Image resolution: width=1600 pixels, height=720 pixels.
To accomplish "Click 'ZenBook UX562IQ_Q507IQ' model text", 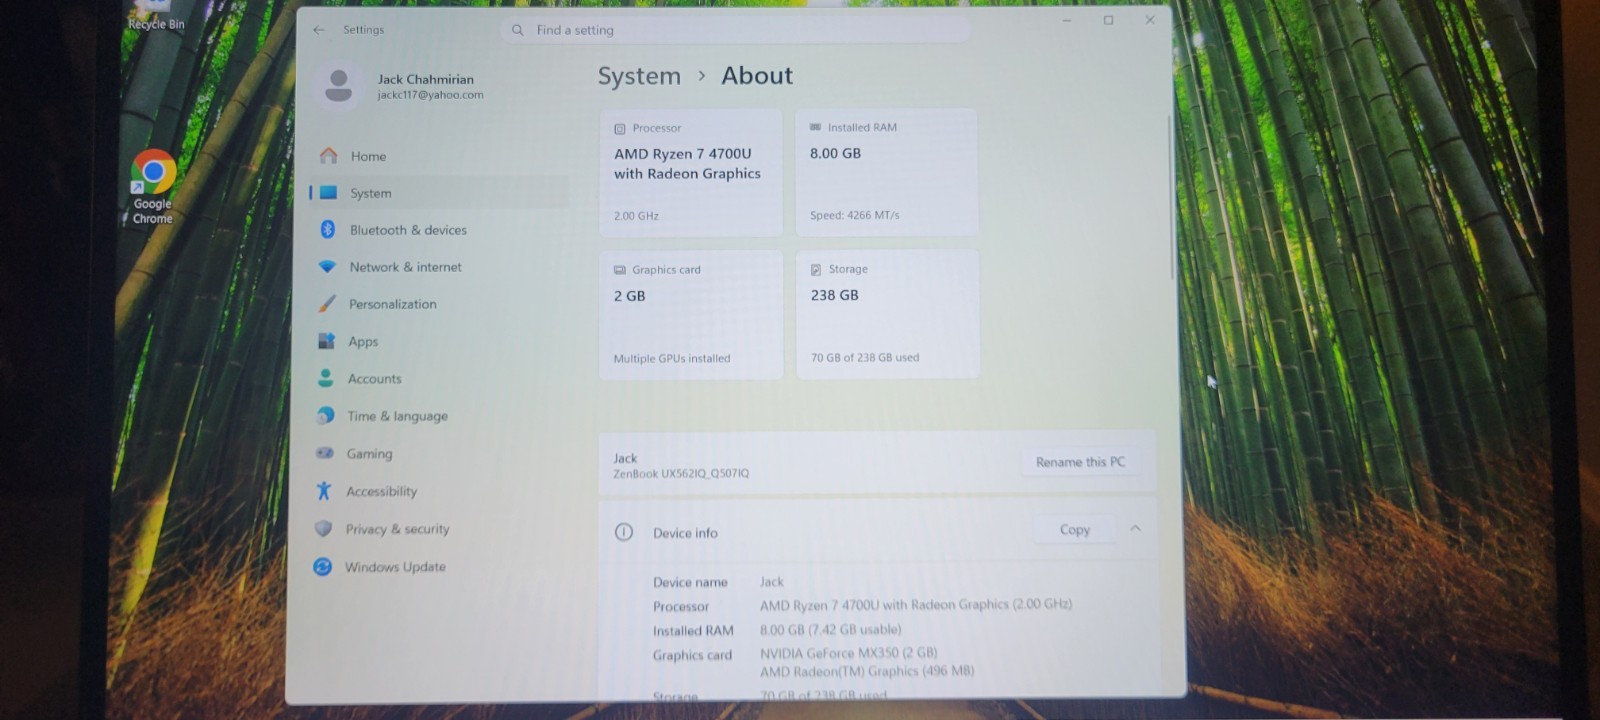I will [681, 474].
